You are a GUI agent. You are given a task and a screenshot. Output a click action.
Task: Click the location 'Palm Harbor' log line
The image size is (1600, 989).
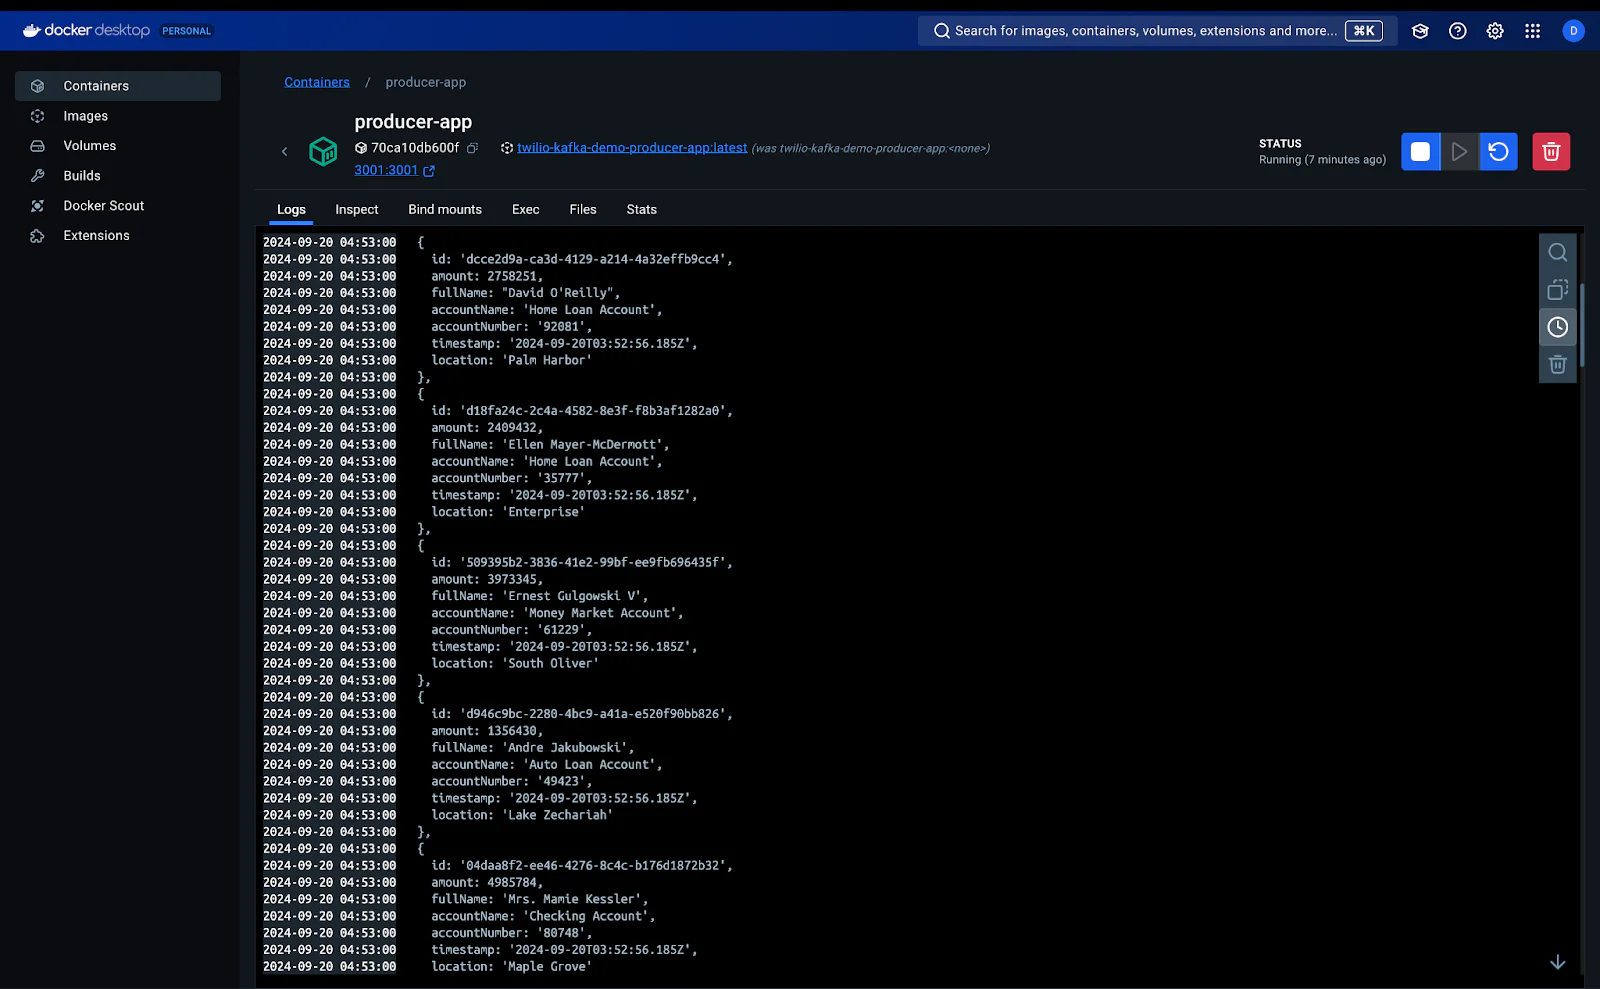511,360
